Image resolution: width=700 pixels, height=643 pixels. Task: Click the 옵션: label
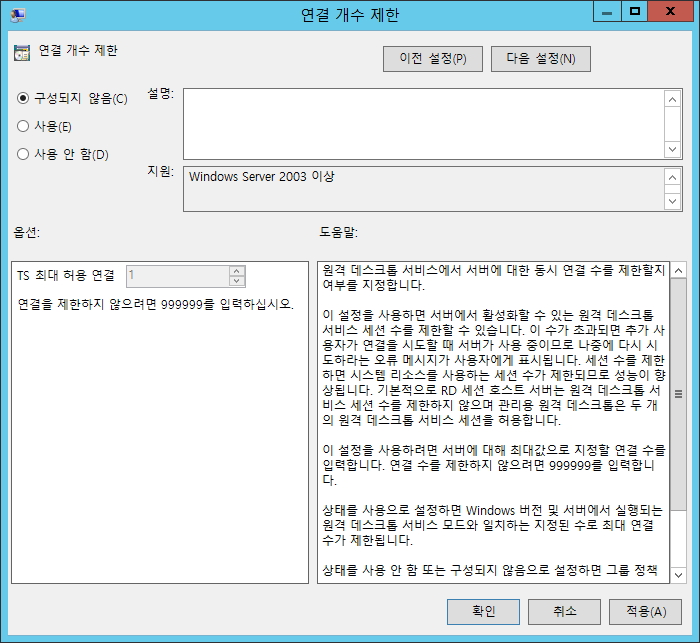pyautogui.click(x=27, y=232)
